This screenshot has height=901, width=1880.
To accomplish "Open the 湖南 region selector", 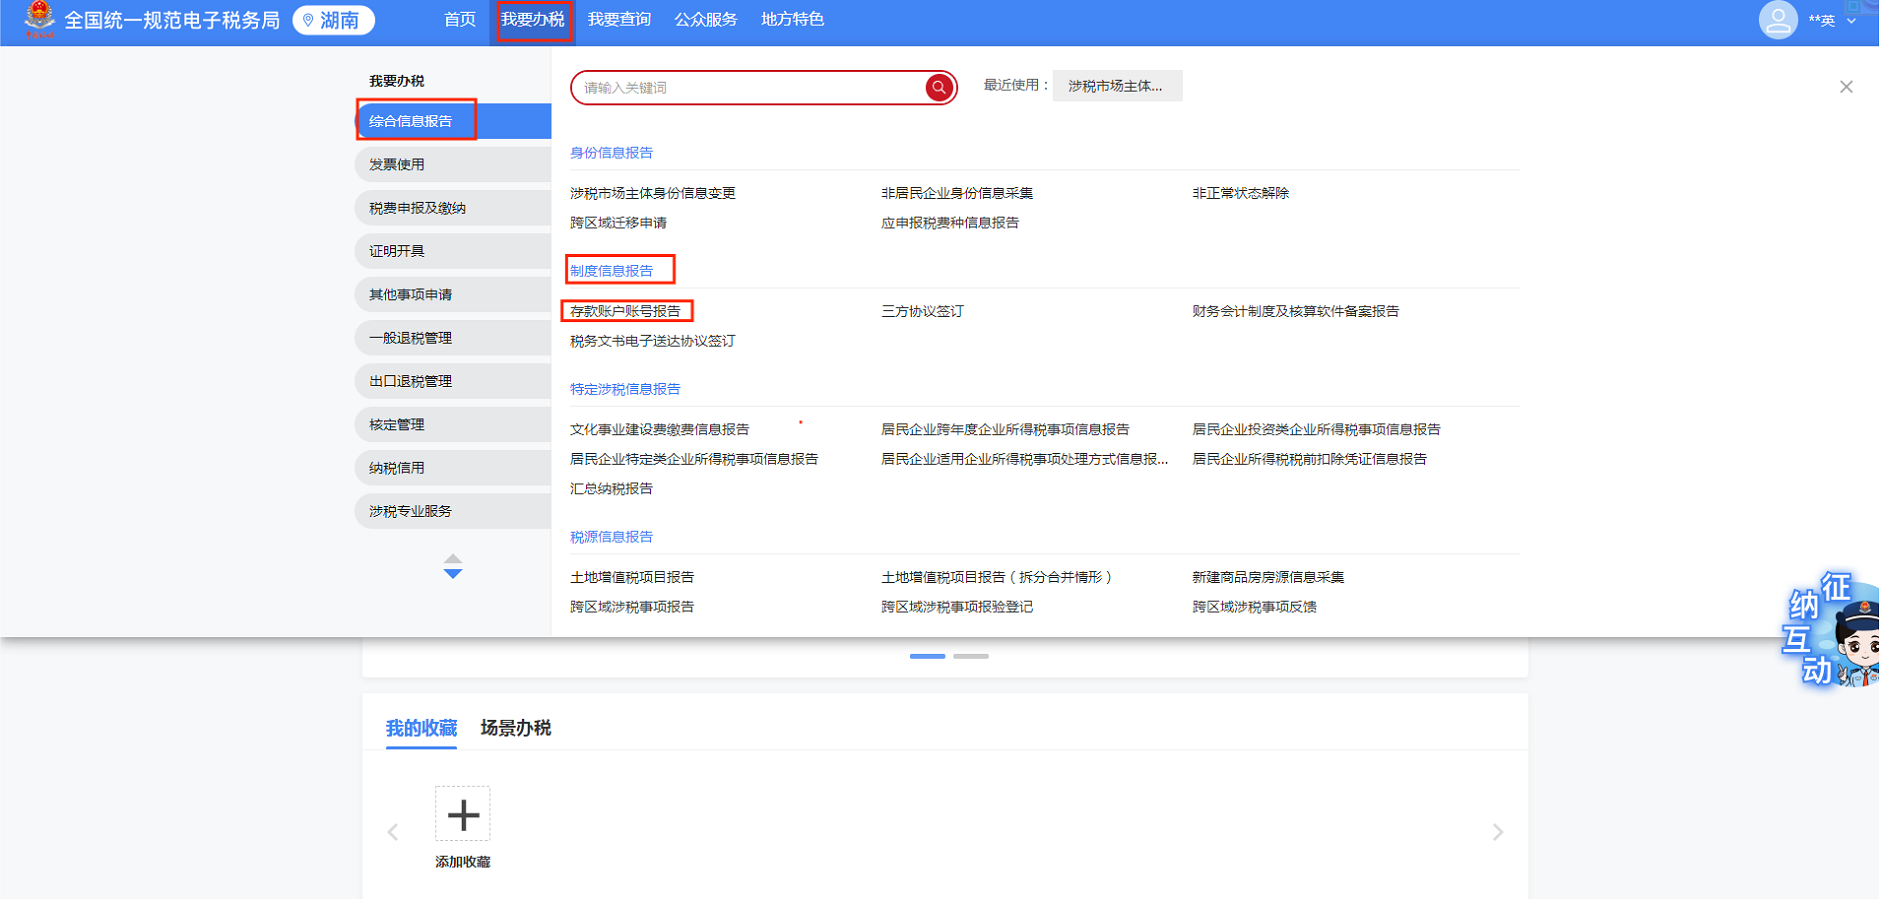I will [334, 20].
